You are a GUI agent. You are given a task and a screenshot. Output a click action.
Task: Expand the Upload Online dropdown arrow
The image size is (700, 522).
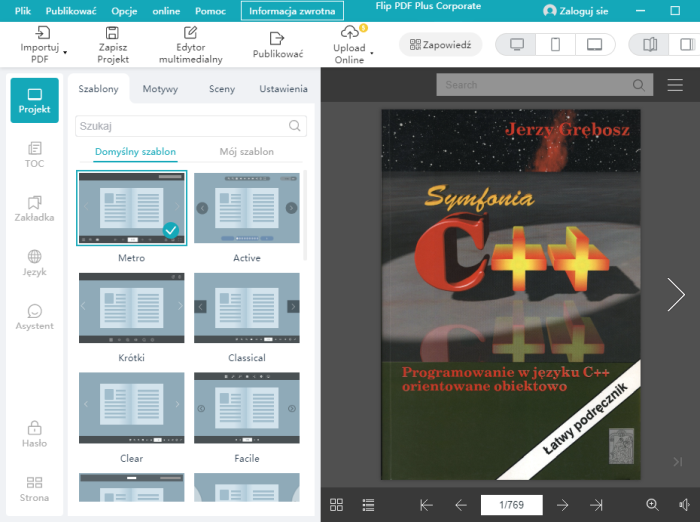pyautogui.click(x=371, y=53)
